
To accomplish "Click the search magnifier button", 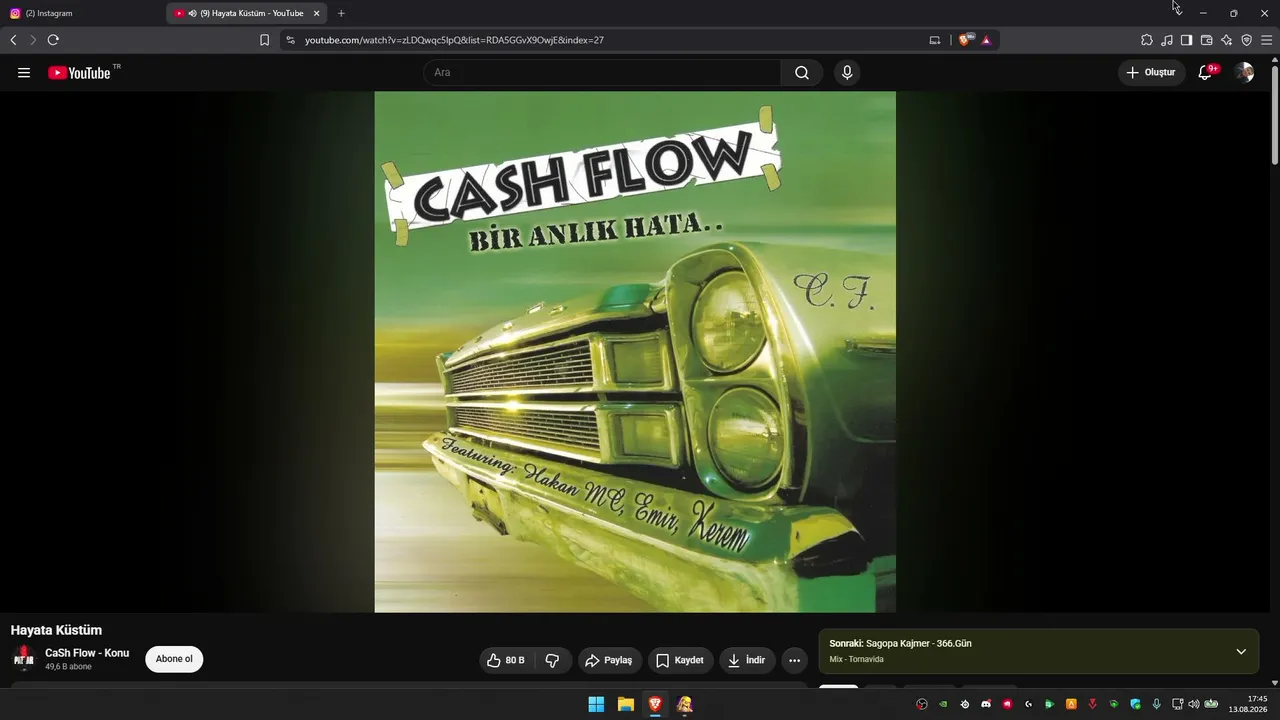I will (802, 73).
